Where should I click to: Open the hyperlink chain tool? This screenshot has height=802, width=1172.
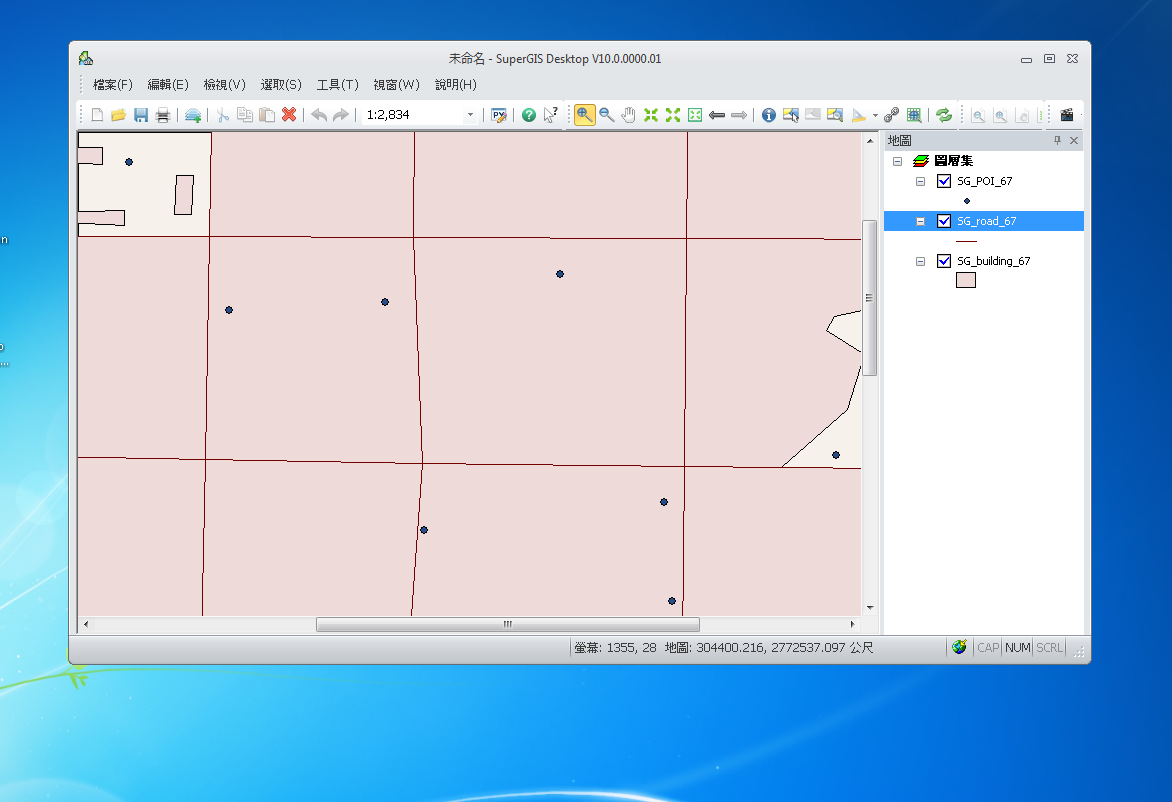pos(892,115)
